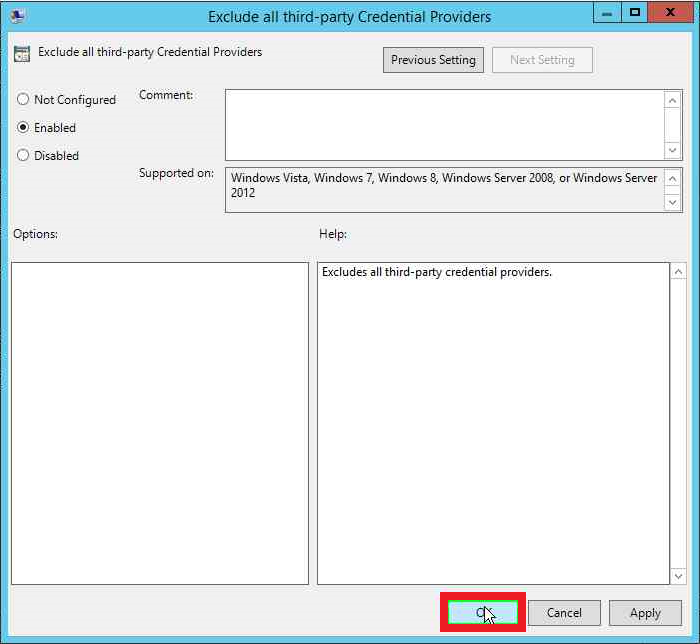Click the system menu icon in title bar
The image size is (700, 644).
pyautogui.click(x=18, y=16)
